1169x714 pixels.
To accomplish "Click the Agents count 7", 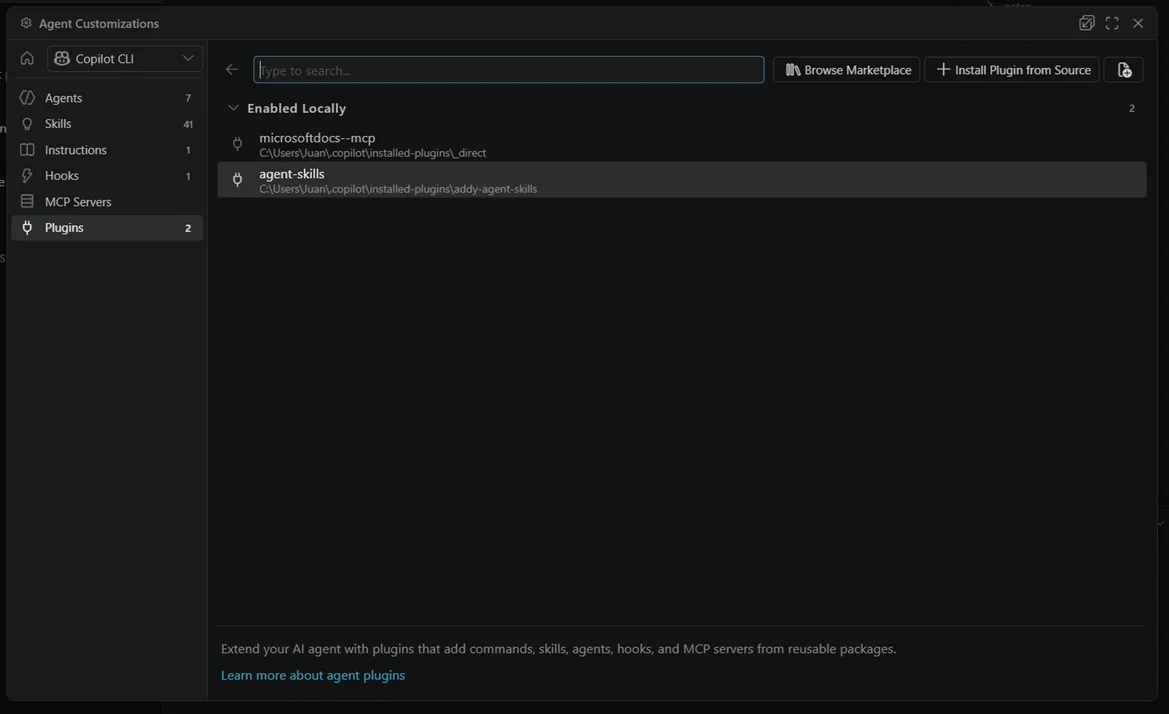I will (188, 98).
